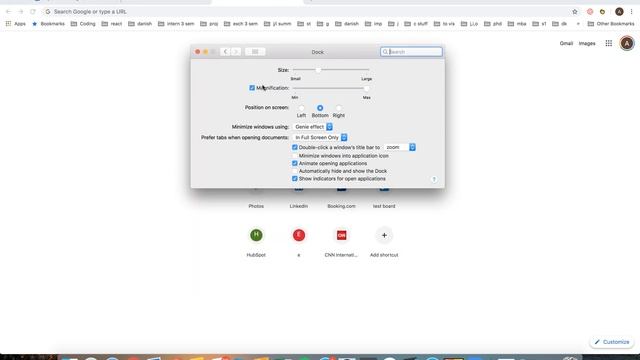The height and width of the screenshot is (360, 640).
Task: Open 'exch 3 sem' bookmarks folder
Action: [241, 24]
